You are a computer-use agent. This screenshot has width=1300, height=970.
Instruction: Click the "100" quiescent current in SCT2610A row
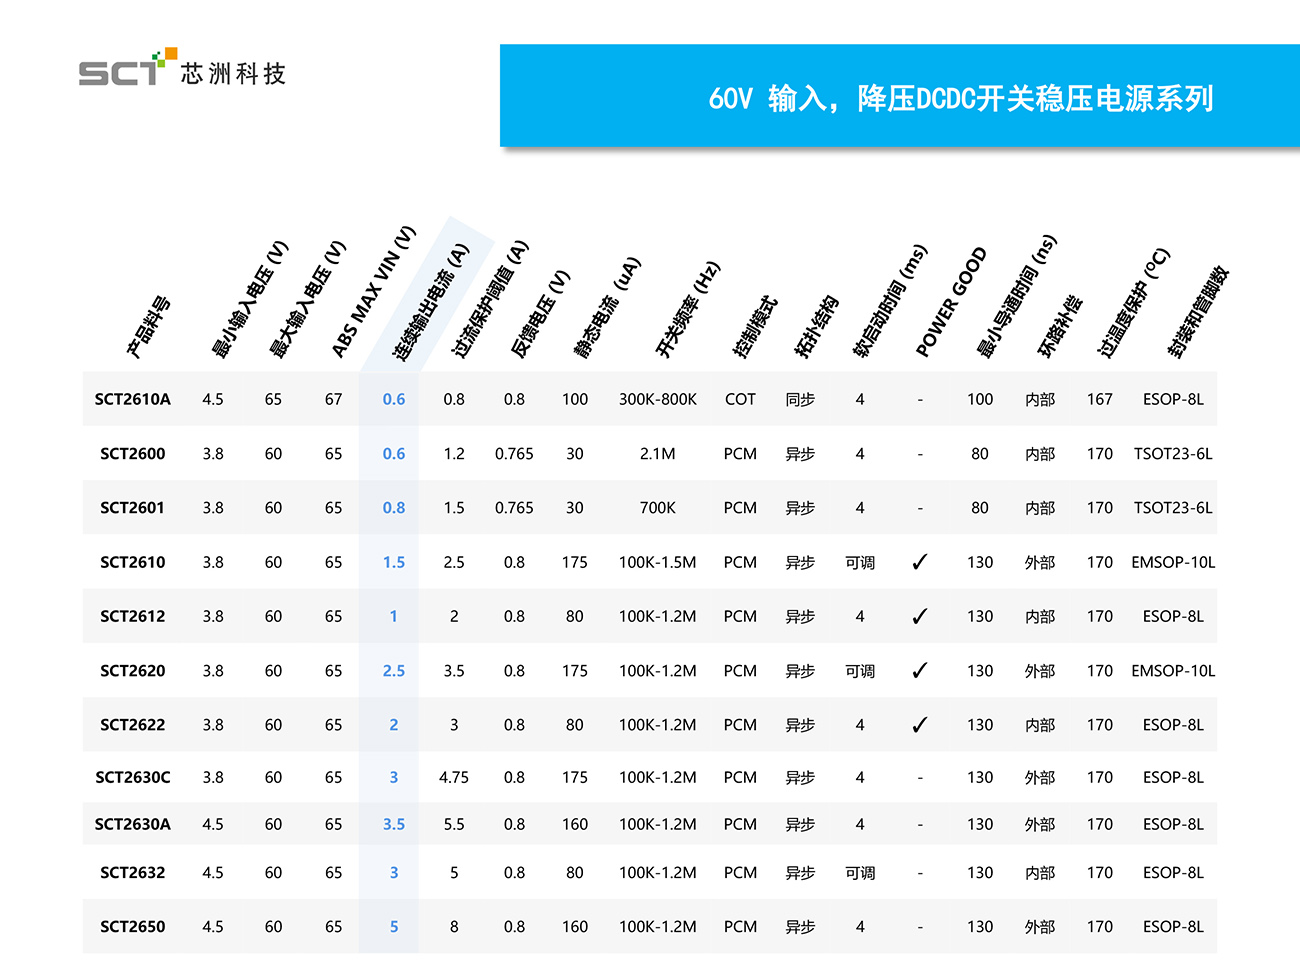pyautogui.click(x=575, y=399)
